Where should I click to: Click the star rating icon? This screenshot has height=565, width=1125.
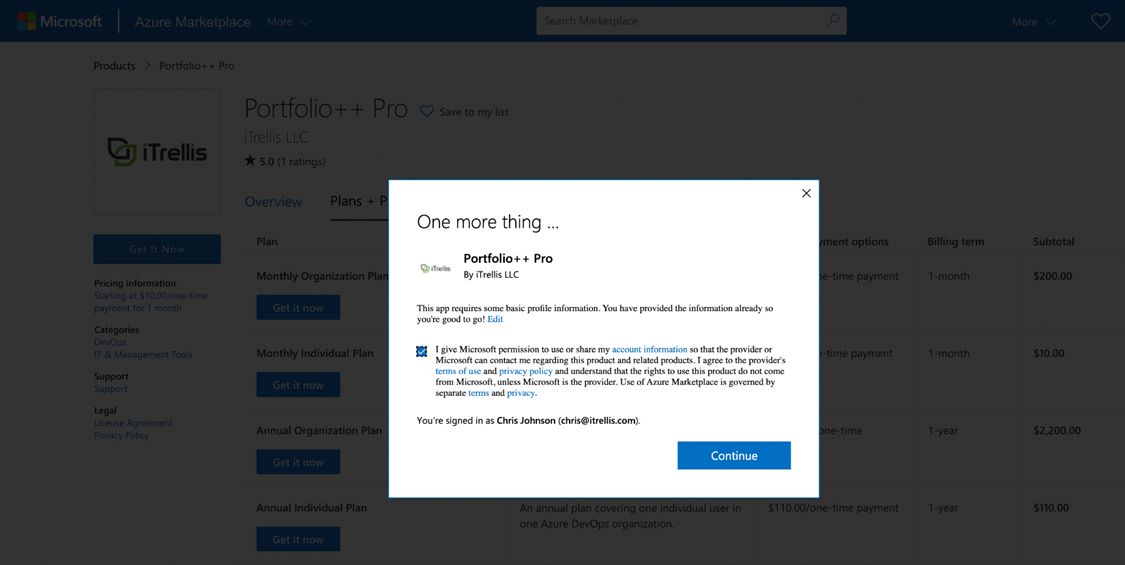point(250,161)
